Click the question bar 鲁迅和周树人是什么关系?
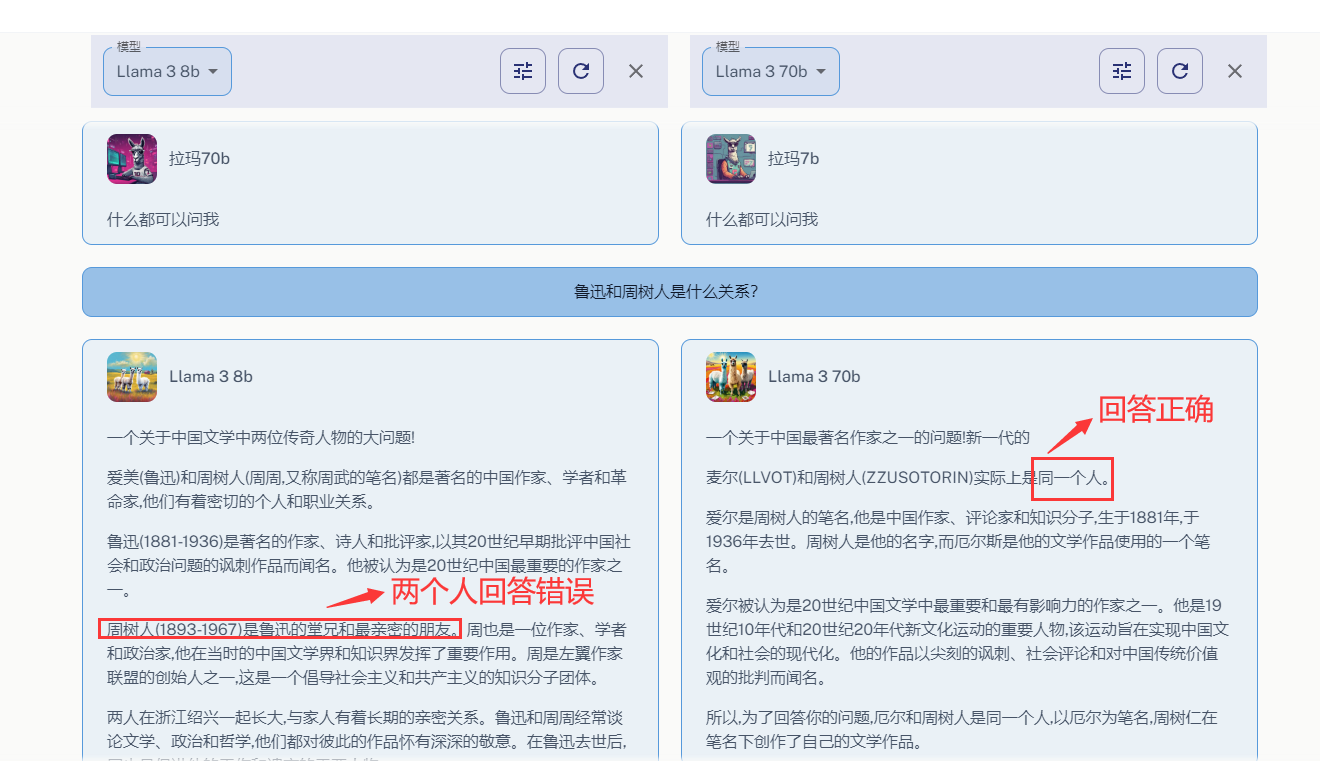This screenshot has width=1320, height=761. tap(669, 292)
